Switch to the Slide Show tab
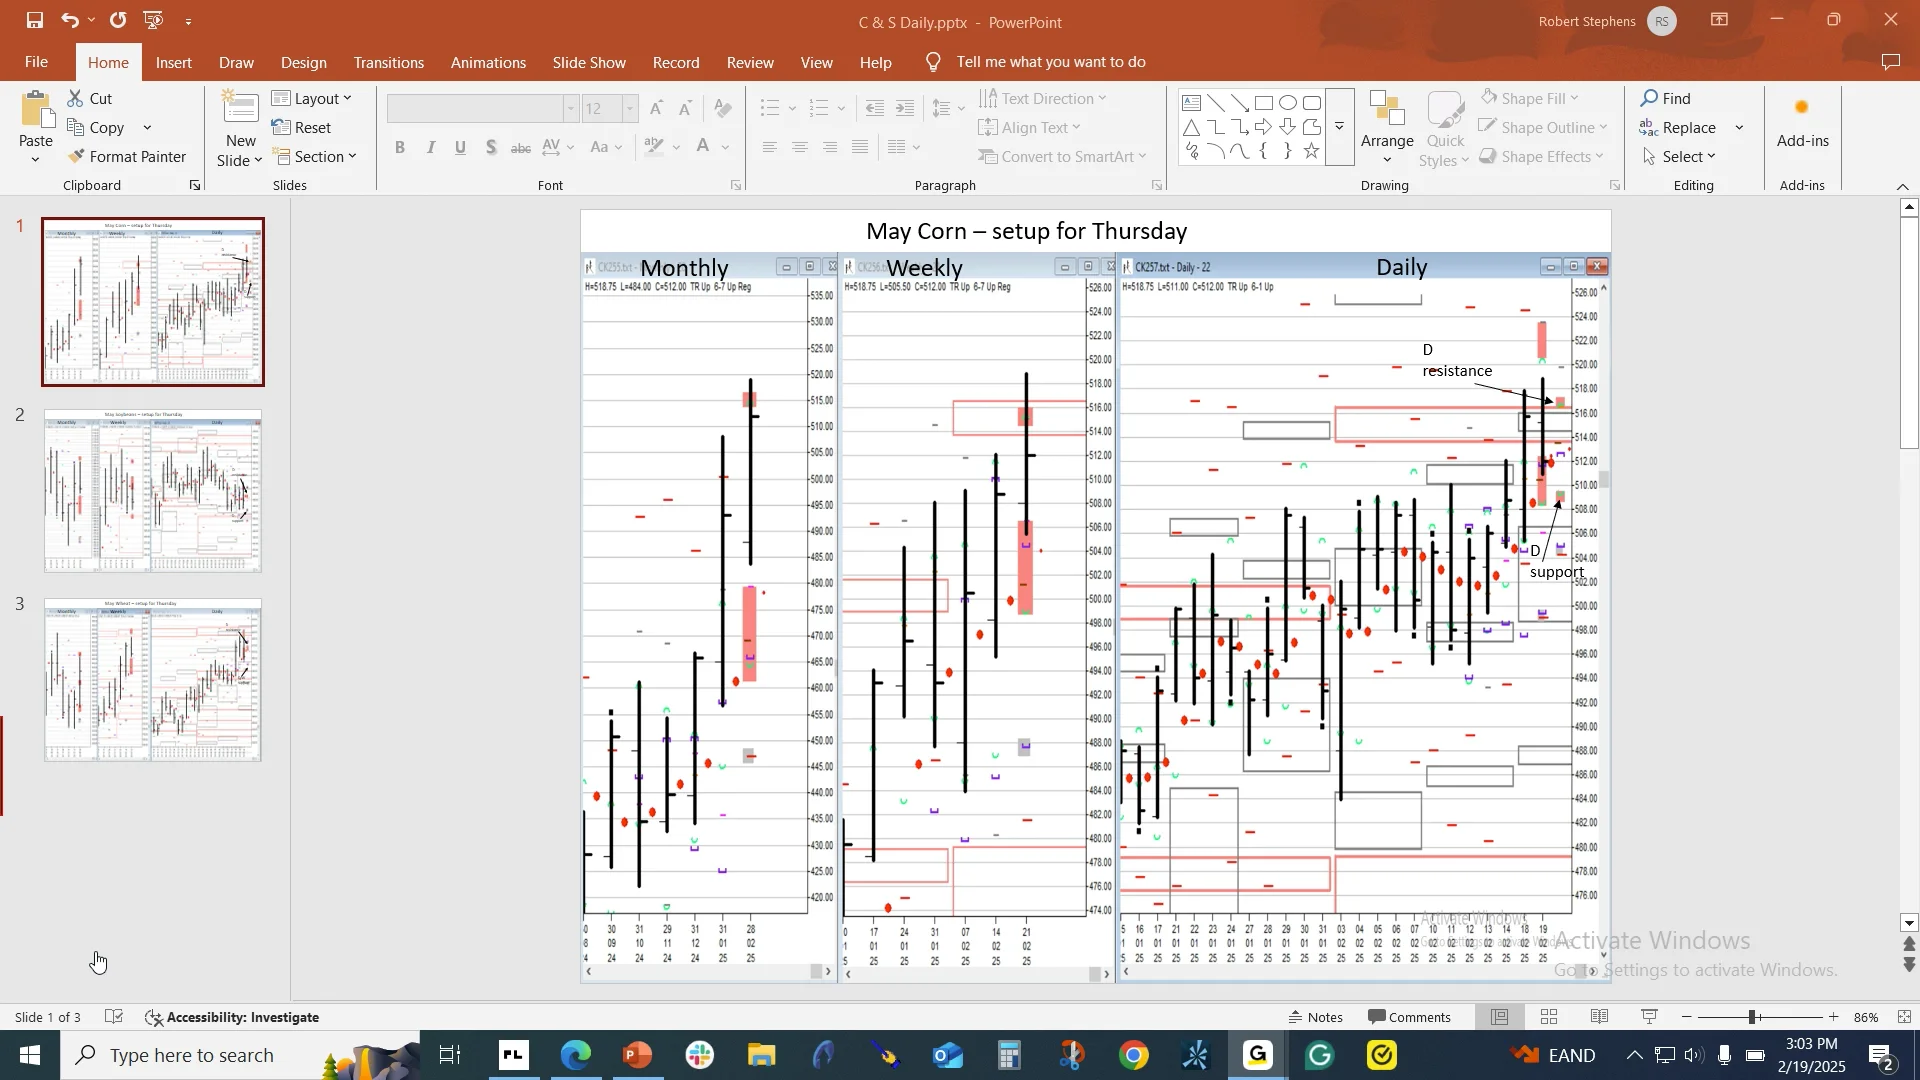Viewport: 1920px width, 1080px height. [589, 62]
